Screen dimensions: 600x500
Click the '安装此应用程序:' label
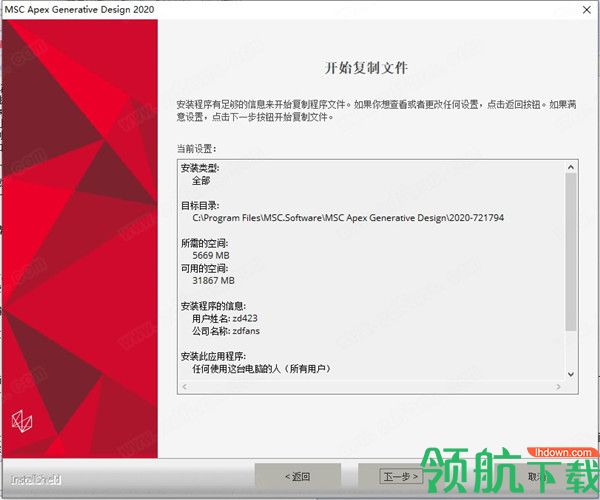coord(213,356)
